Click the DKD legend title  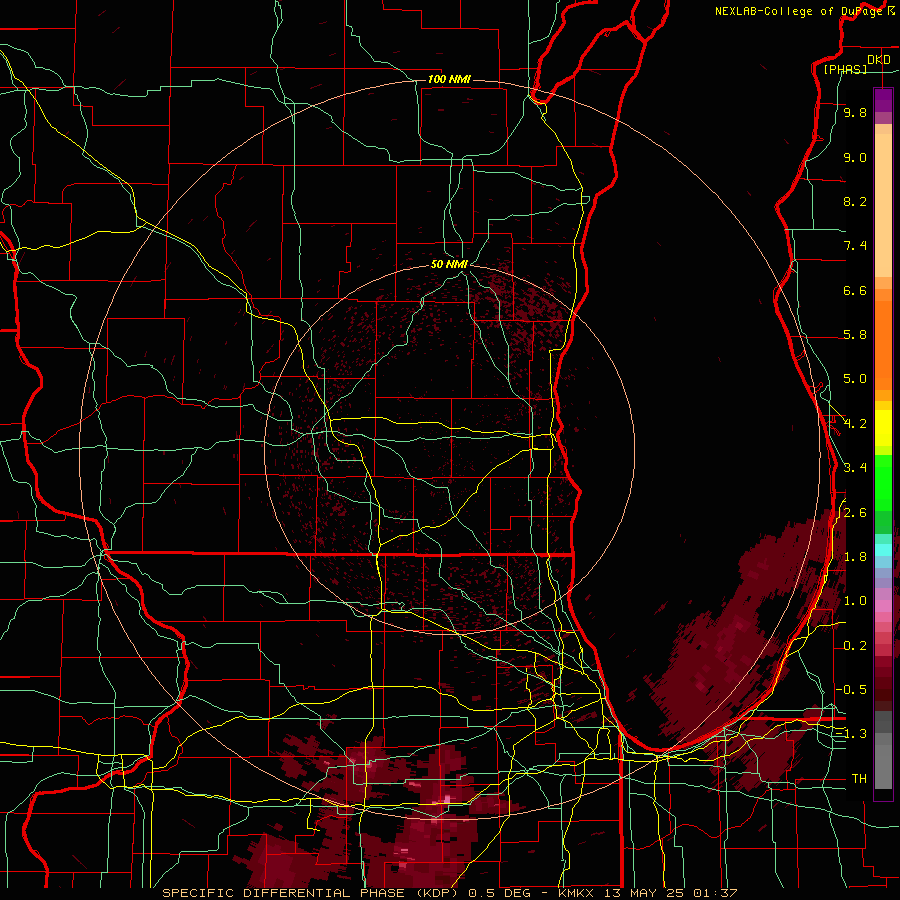(x=879, y=60)
